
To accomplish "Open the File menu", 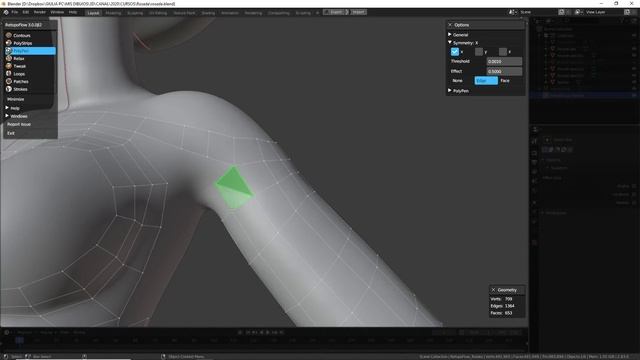I will 15,12.
